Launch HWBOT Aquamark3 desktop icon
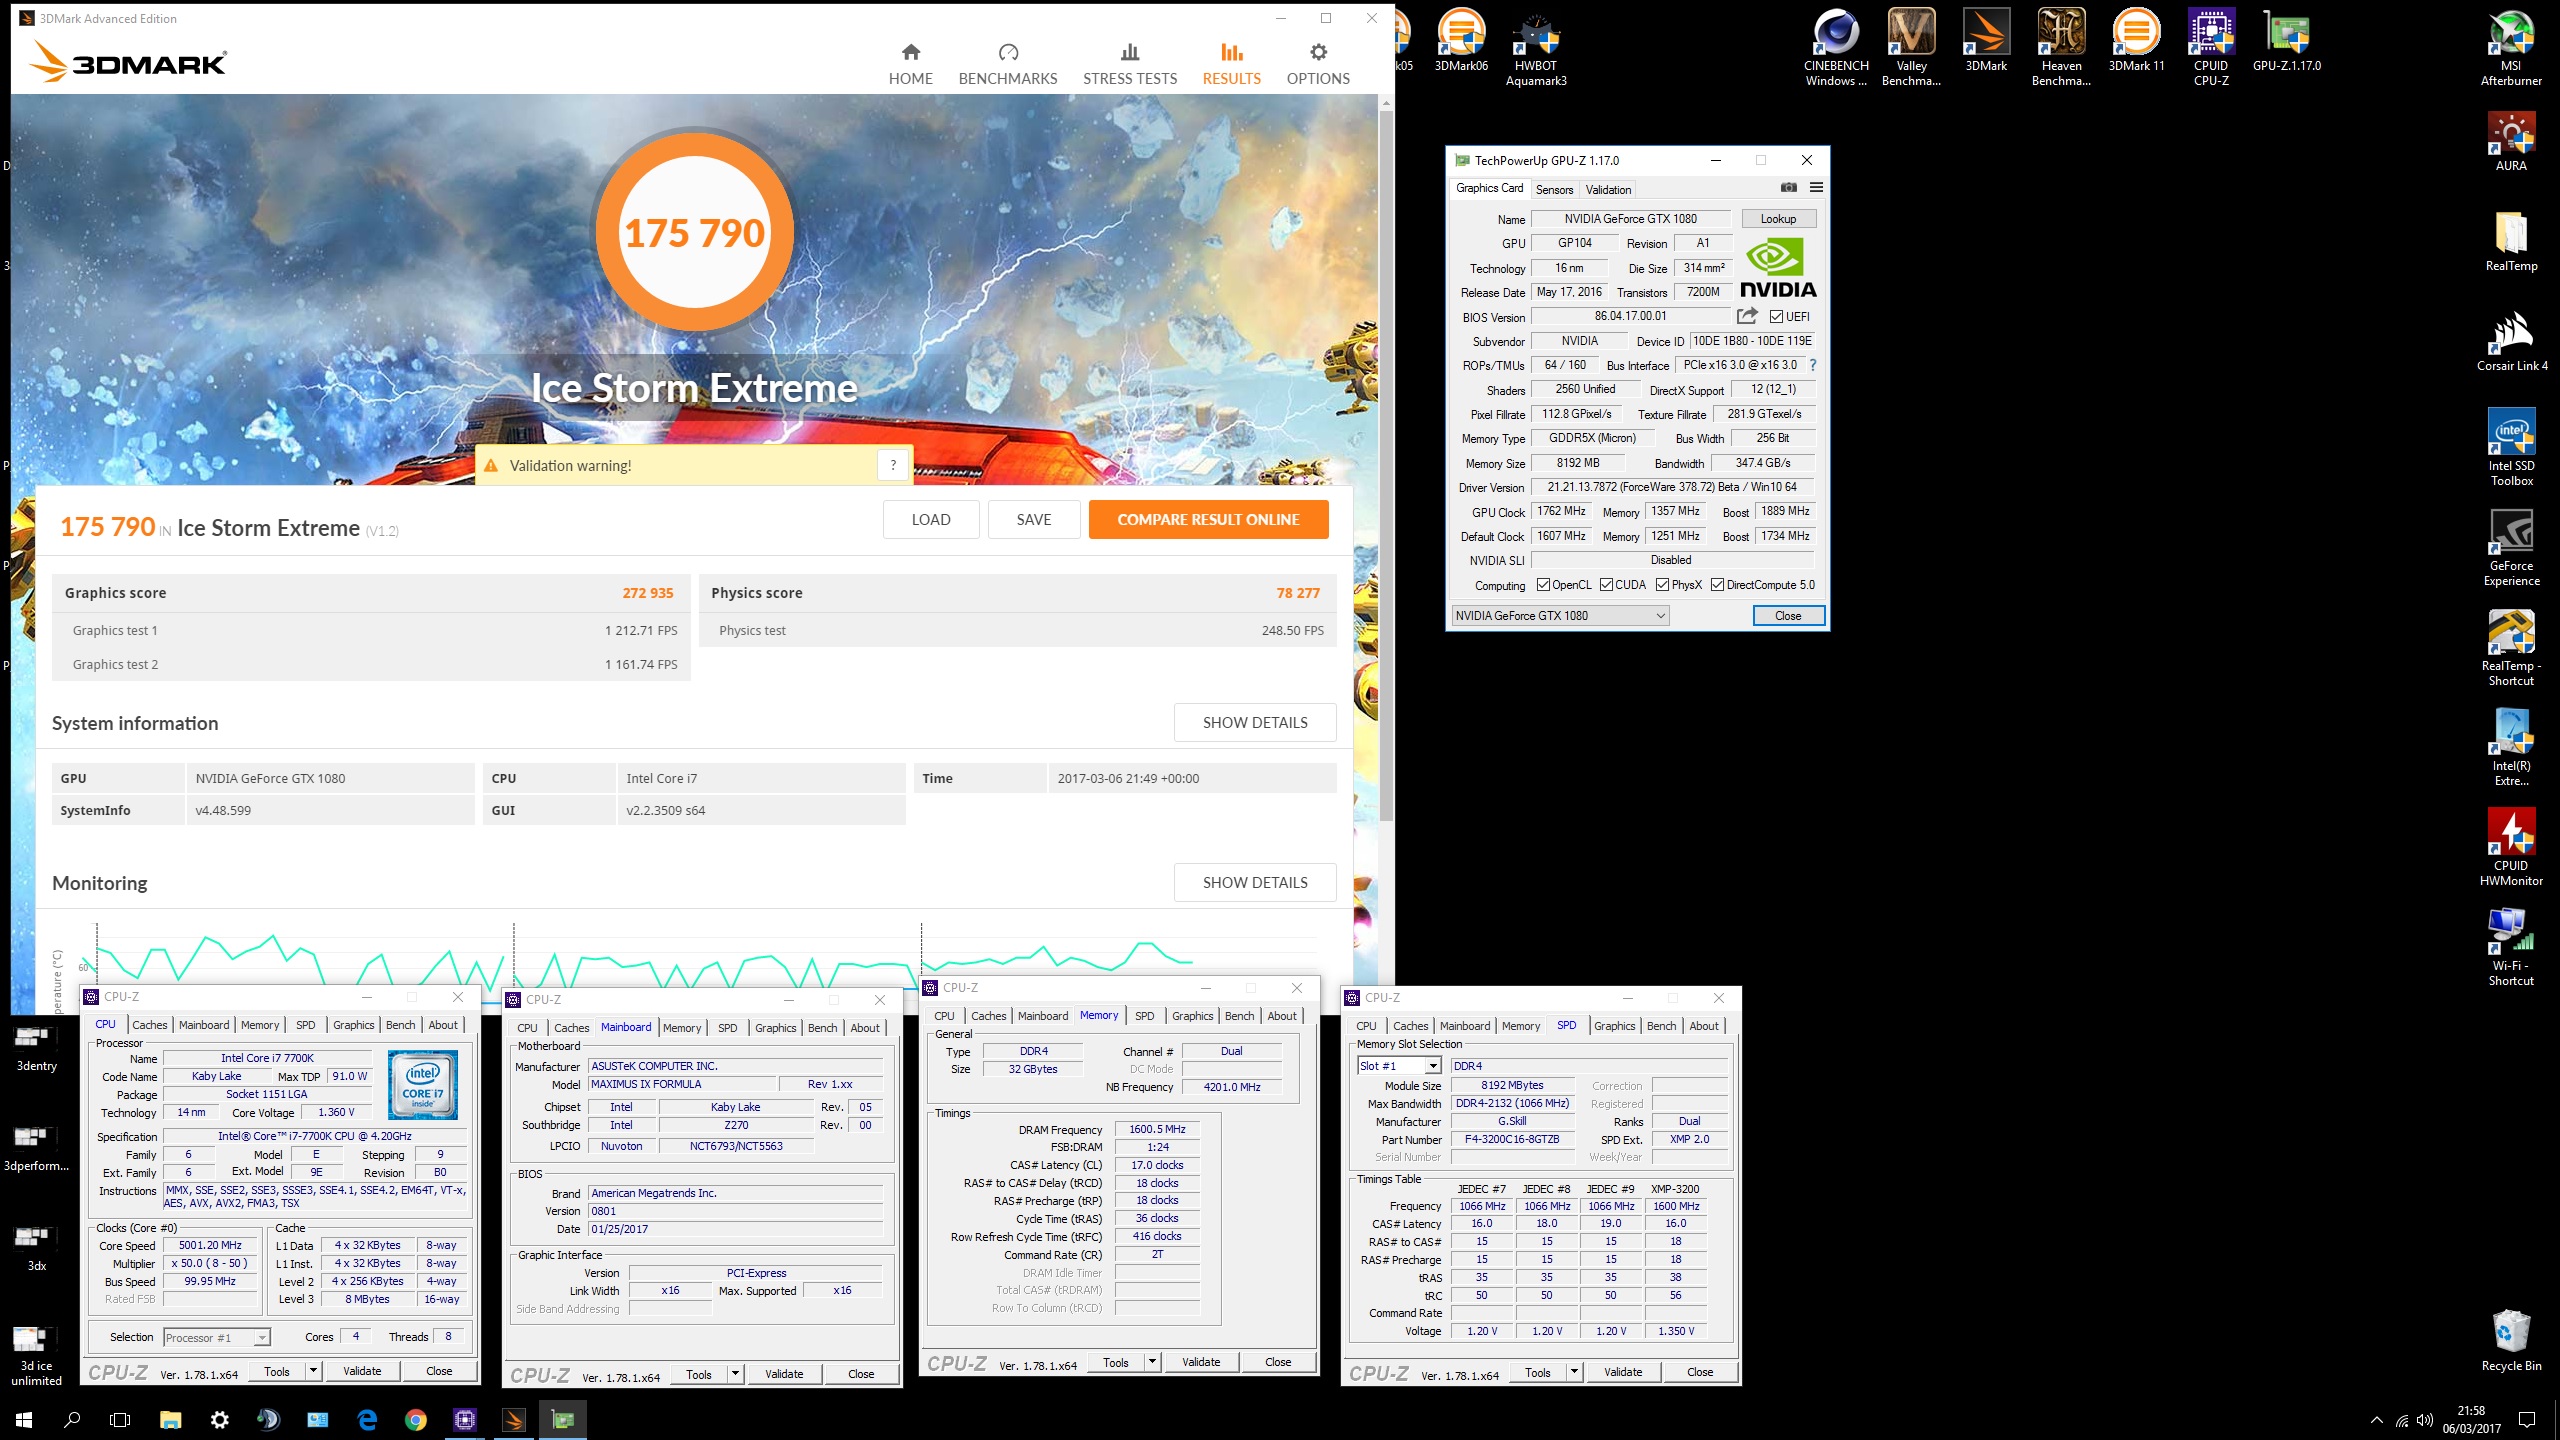 1536,47
